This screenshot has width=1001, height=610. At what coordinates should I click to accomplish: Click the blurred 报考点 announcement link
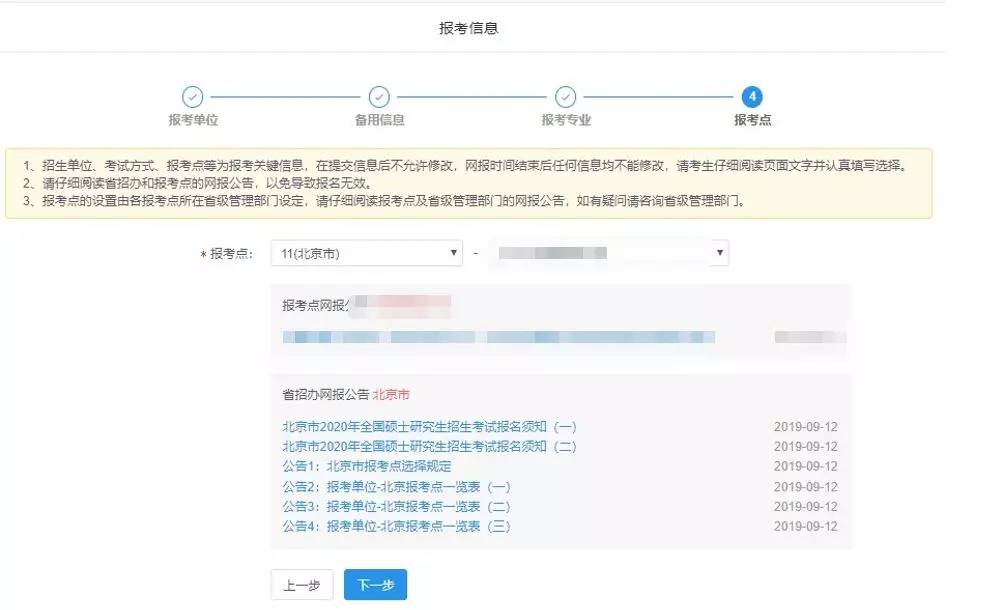(500, 337)
